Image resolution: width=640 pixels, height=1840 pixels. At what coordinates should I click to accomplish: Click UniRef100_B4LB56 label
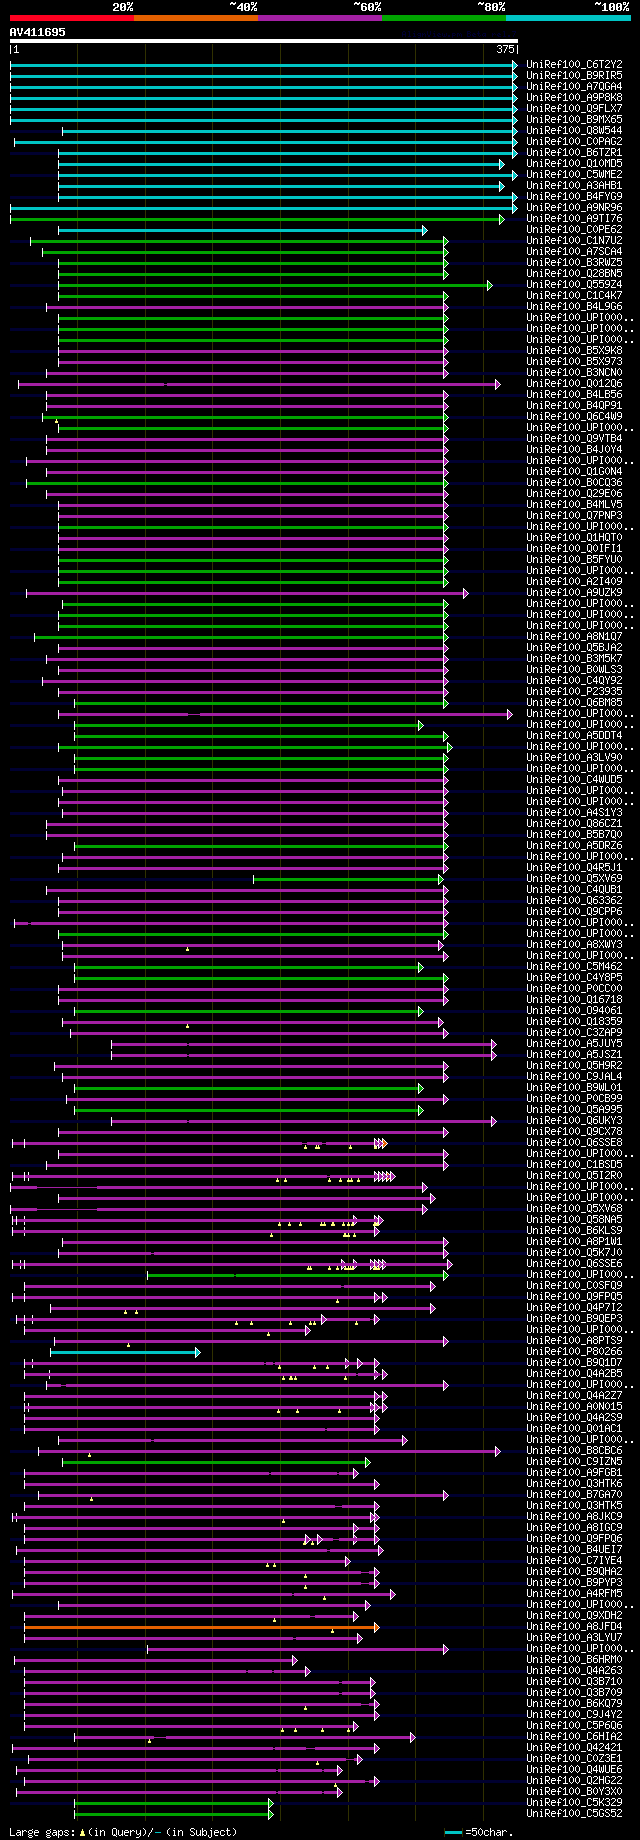pos(574,394)
